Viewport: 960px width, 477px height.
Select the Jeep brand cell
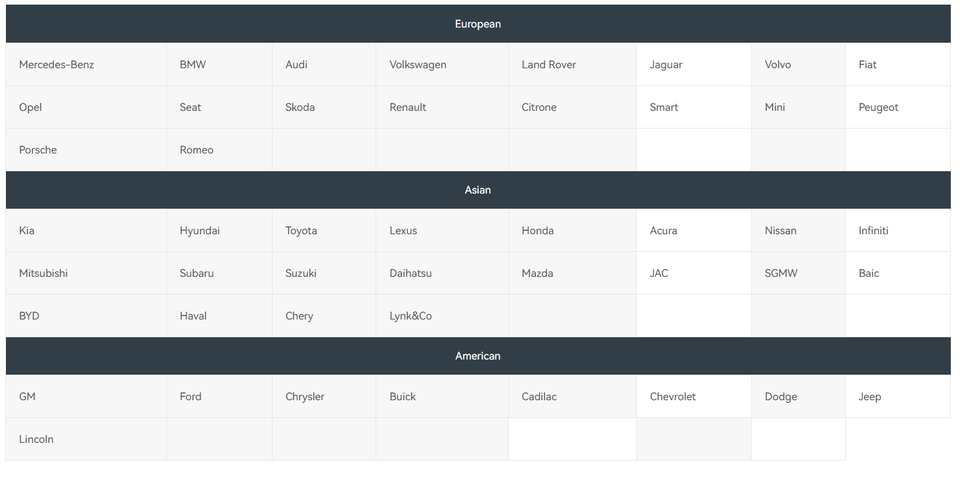point(870,397)
